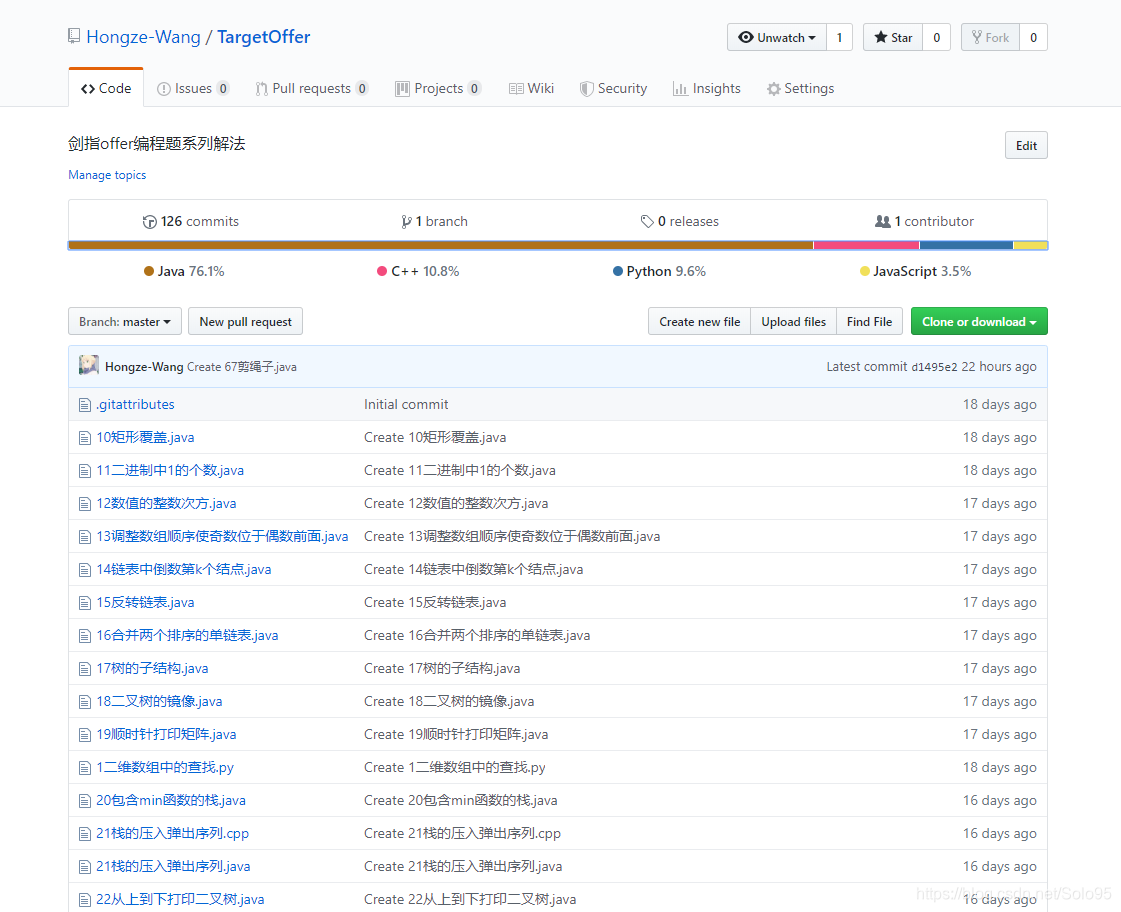Screen dimensions: 1121x912
Task: Click the file icon for 10矩形覆盖.java
Action: [85, 438]
